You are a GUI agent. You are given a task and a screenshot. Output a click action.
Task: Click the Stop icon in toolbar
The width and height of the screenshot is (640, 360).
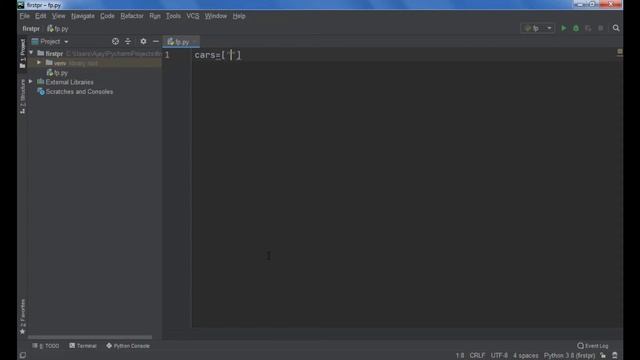[600, 28]
